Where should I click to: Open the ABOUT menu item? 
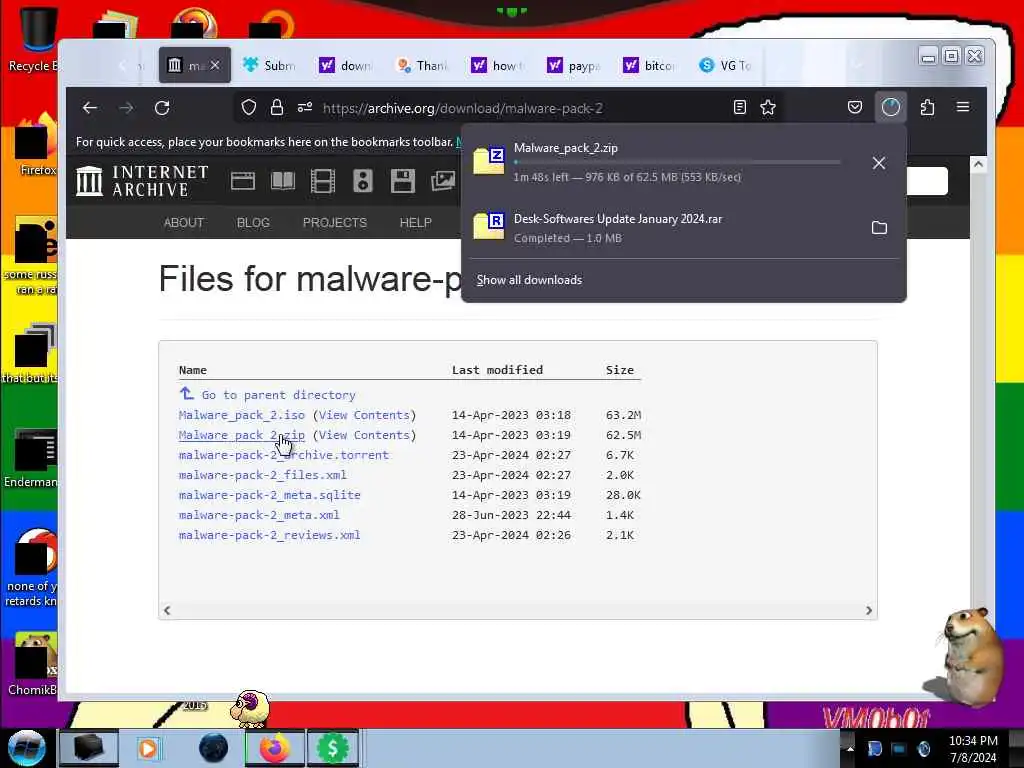pos(184,223)
